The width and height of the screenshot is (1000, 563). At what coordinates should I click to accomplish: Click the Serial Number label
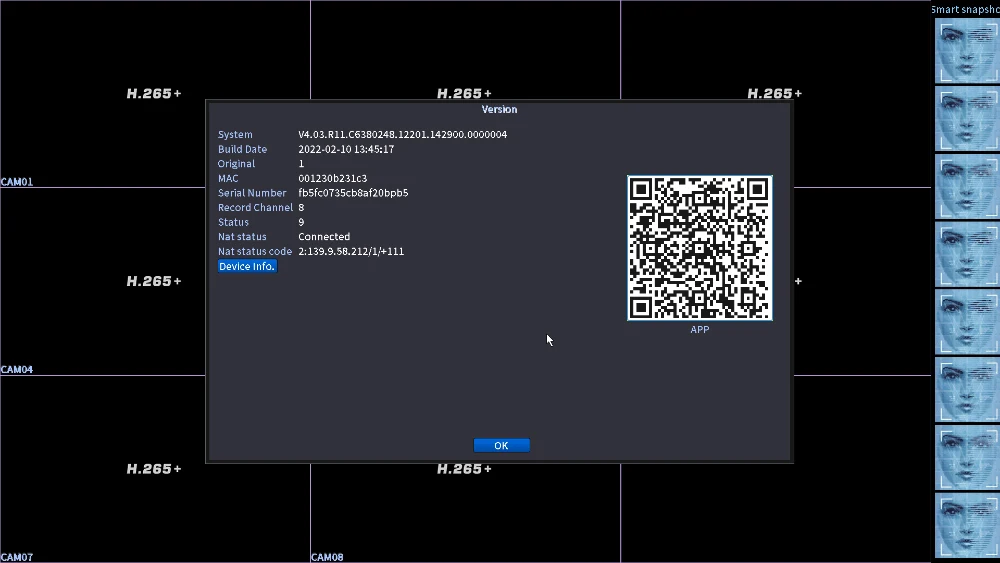[x=252, y=193]
